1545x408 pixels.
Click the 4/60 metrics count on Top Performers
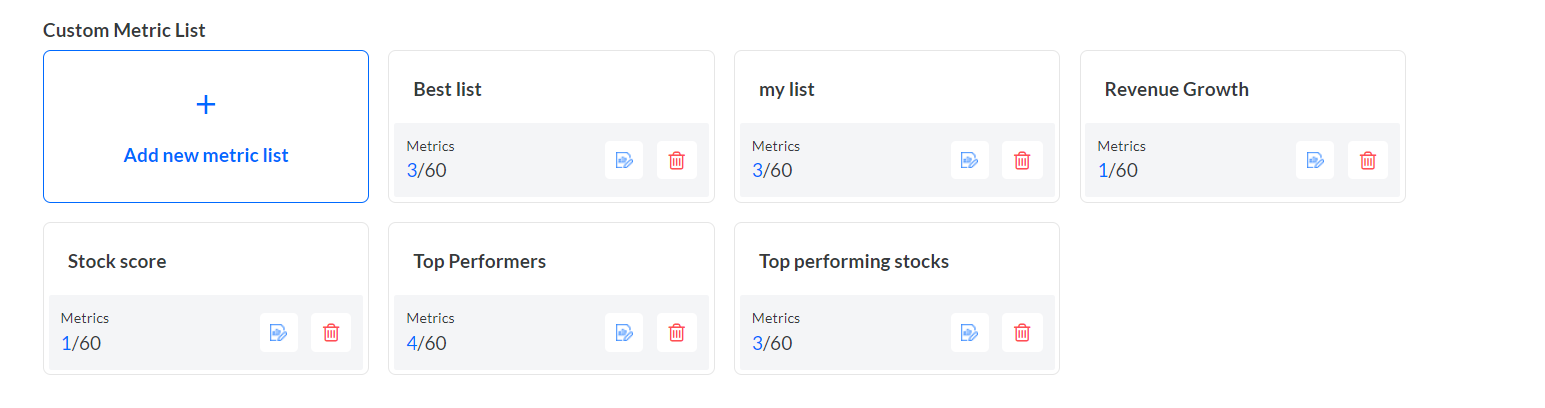point(427,343)
